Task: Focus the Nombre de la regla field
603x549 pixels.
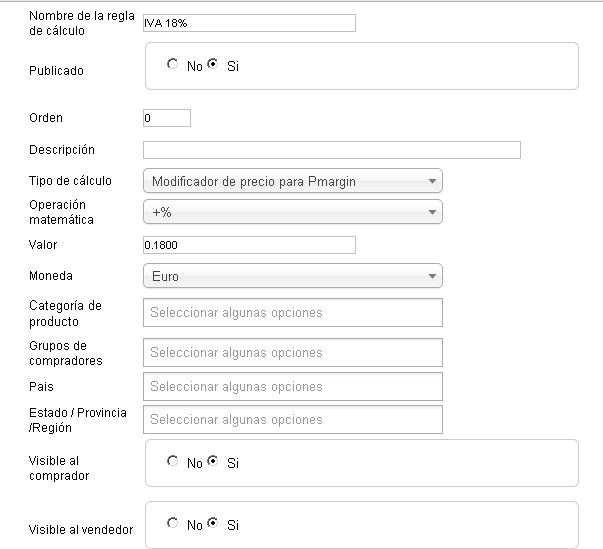Action: click(249, 23)
